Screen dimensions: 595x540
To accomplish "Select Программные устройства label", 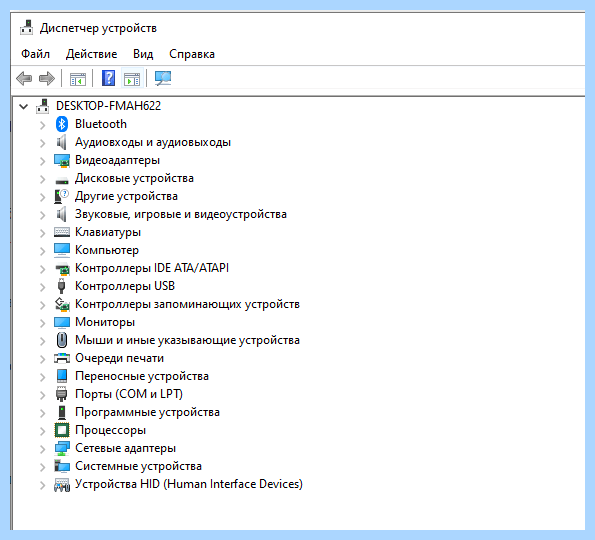I will coord(147,412).
